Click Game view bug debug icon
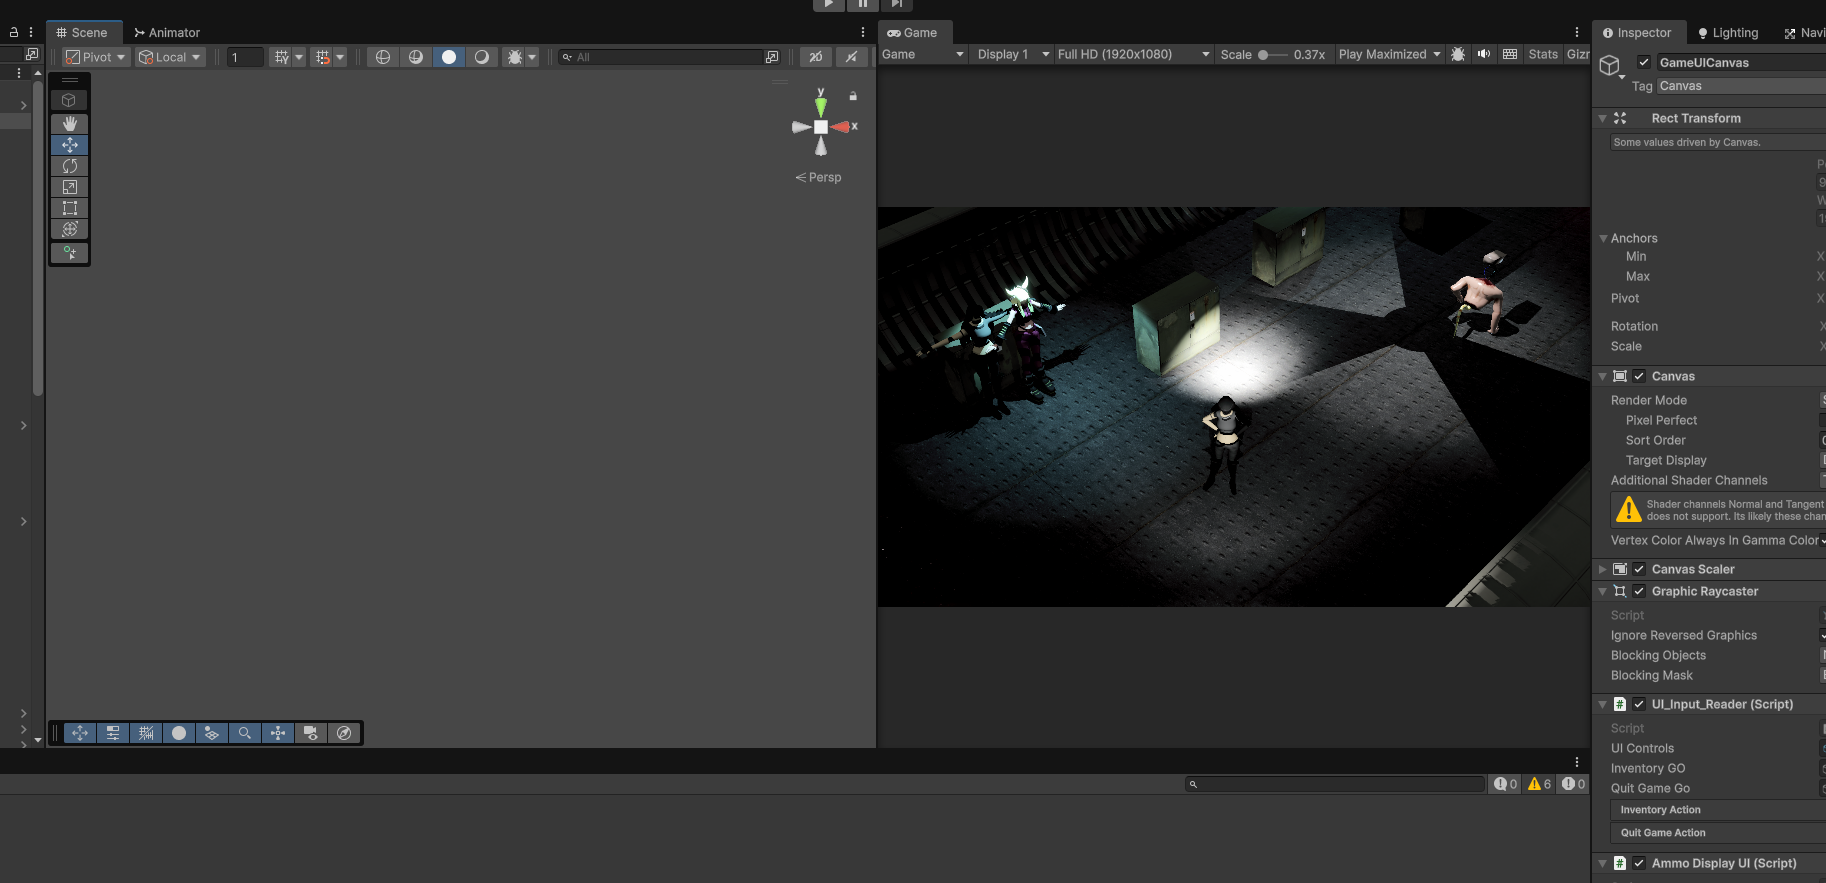 click(1458, 54)
